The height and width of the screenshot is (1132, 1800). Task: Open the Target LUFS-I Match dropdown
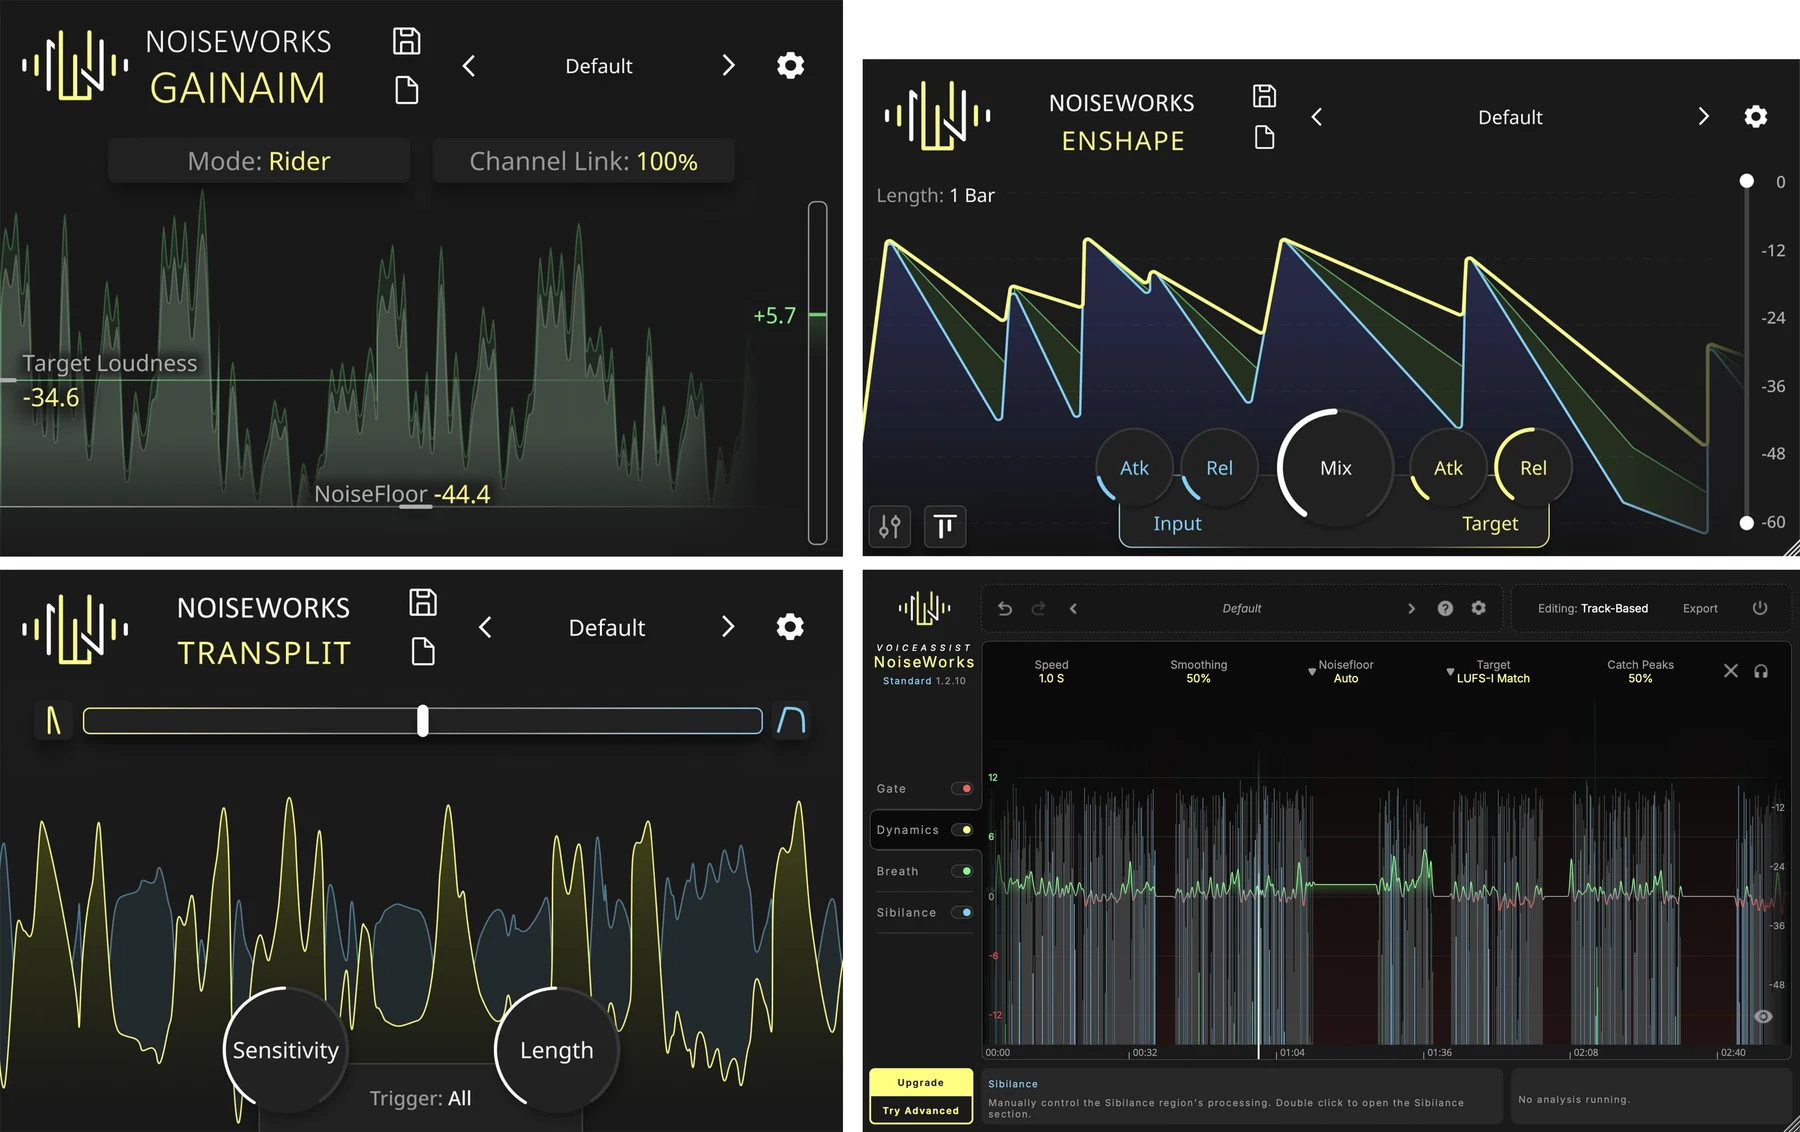click(x=1488, y=671)
